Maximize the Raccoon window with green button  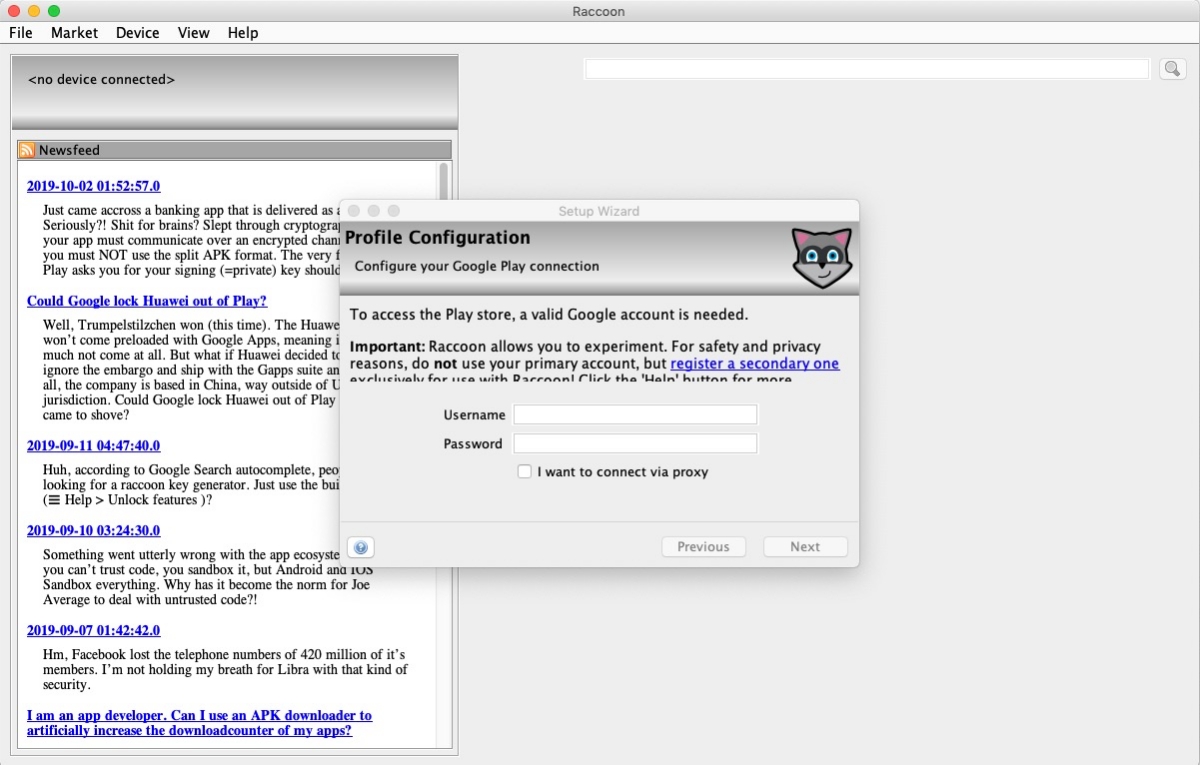[x=54, y=11]
